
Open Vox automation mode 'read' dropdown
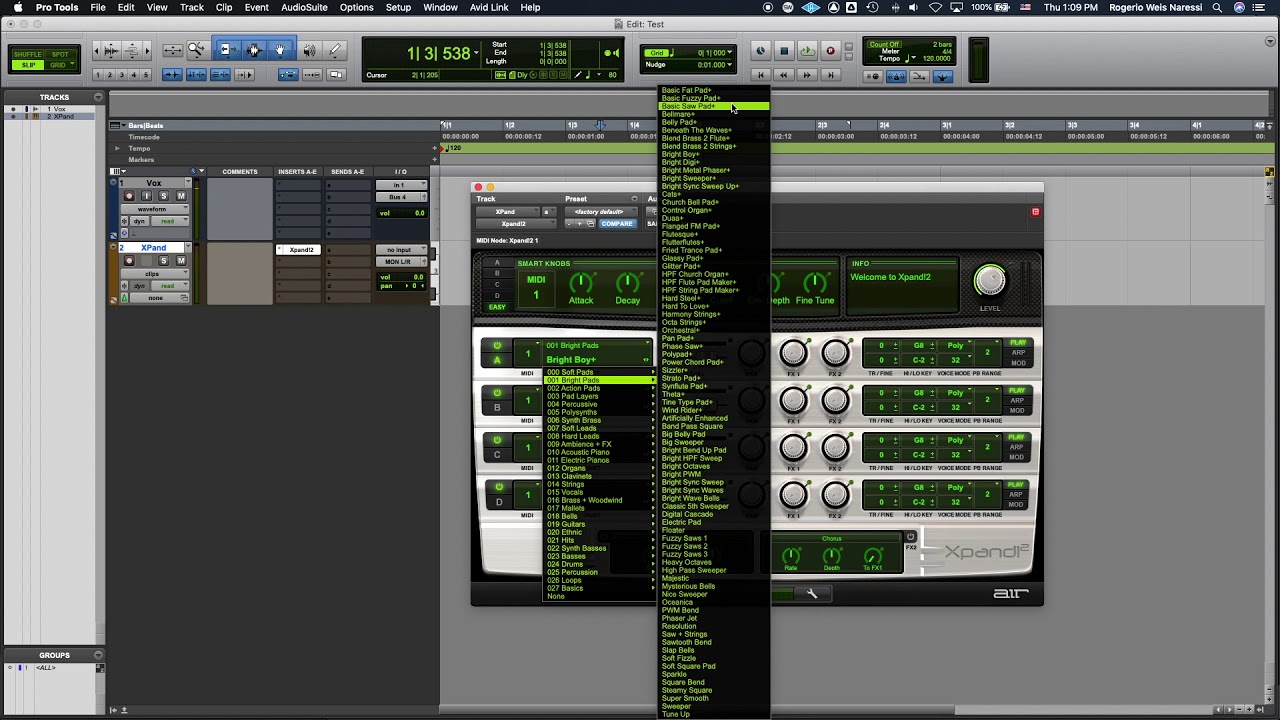(x=170, y=221)
